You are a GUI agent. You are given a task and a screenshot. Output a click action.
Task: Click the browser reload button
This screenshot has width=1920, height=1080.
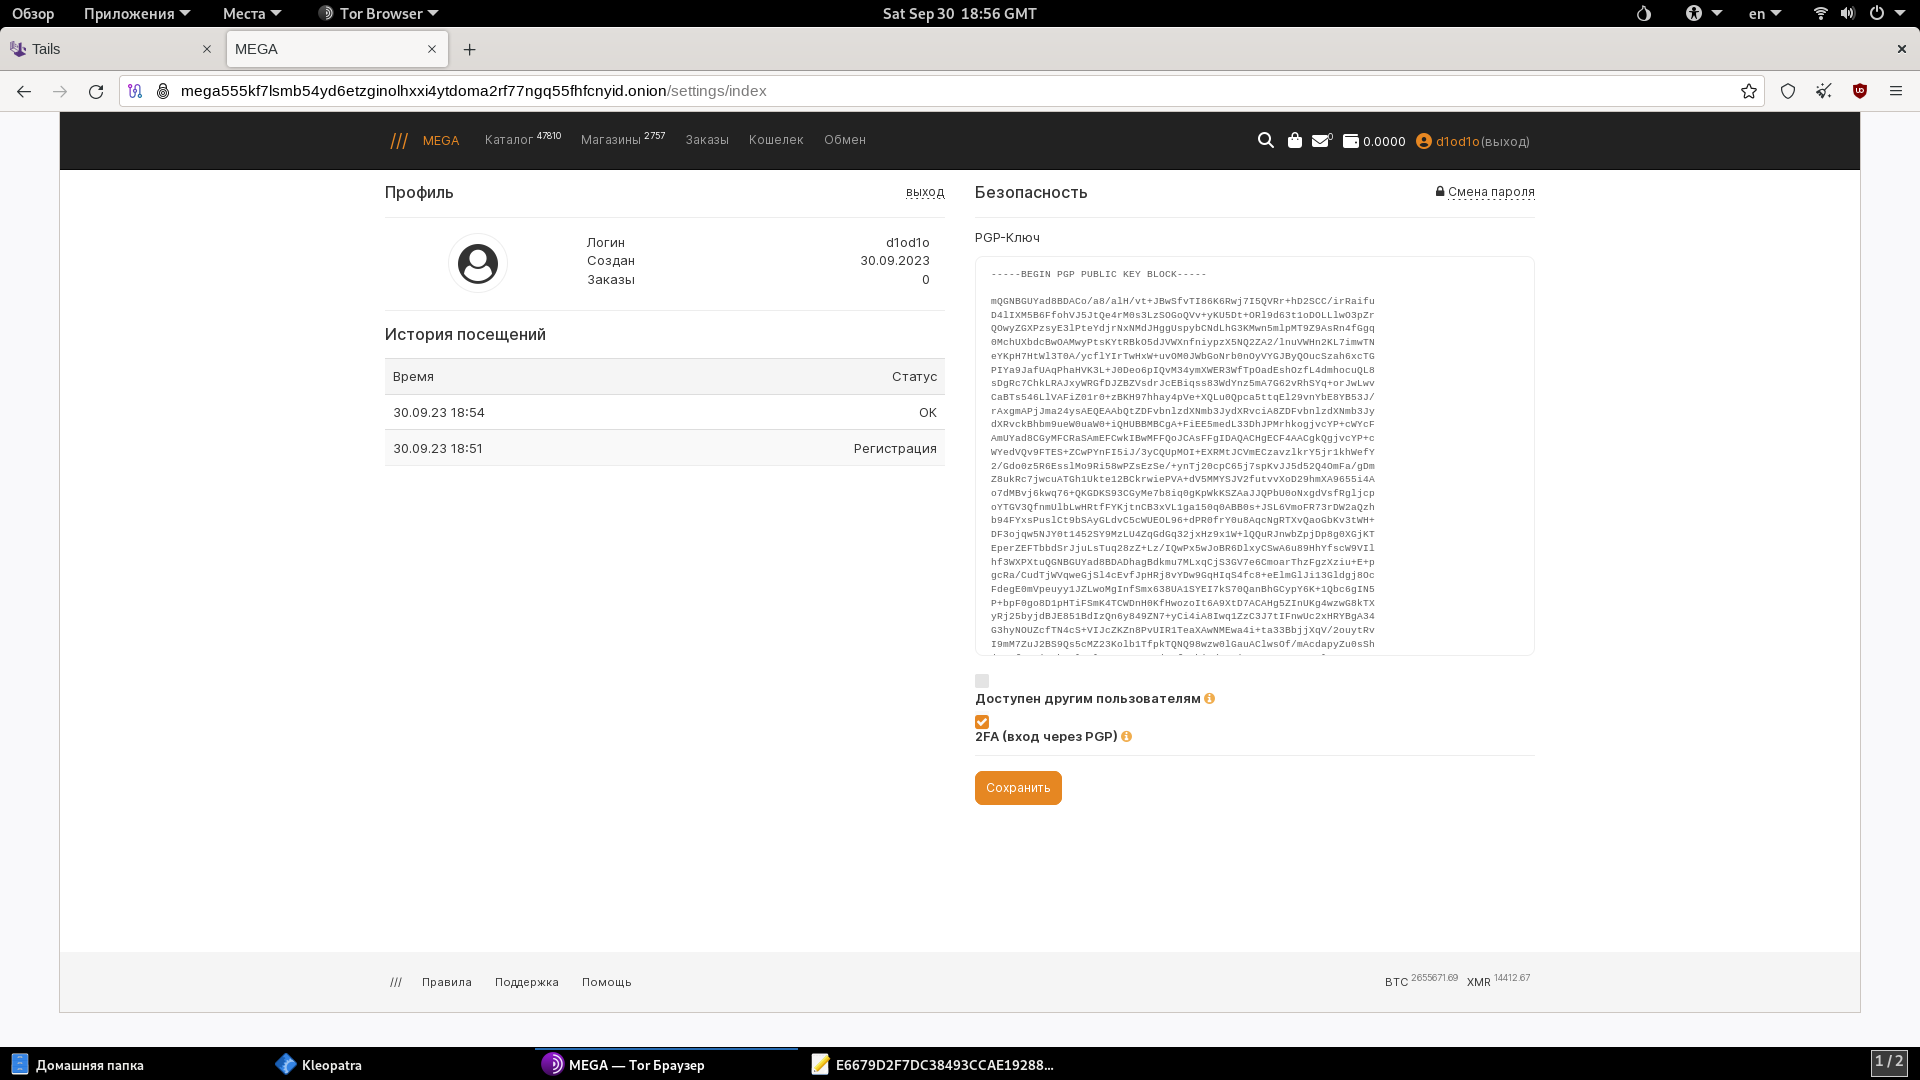click(96, 91)
